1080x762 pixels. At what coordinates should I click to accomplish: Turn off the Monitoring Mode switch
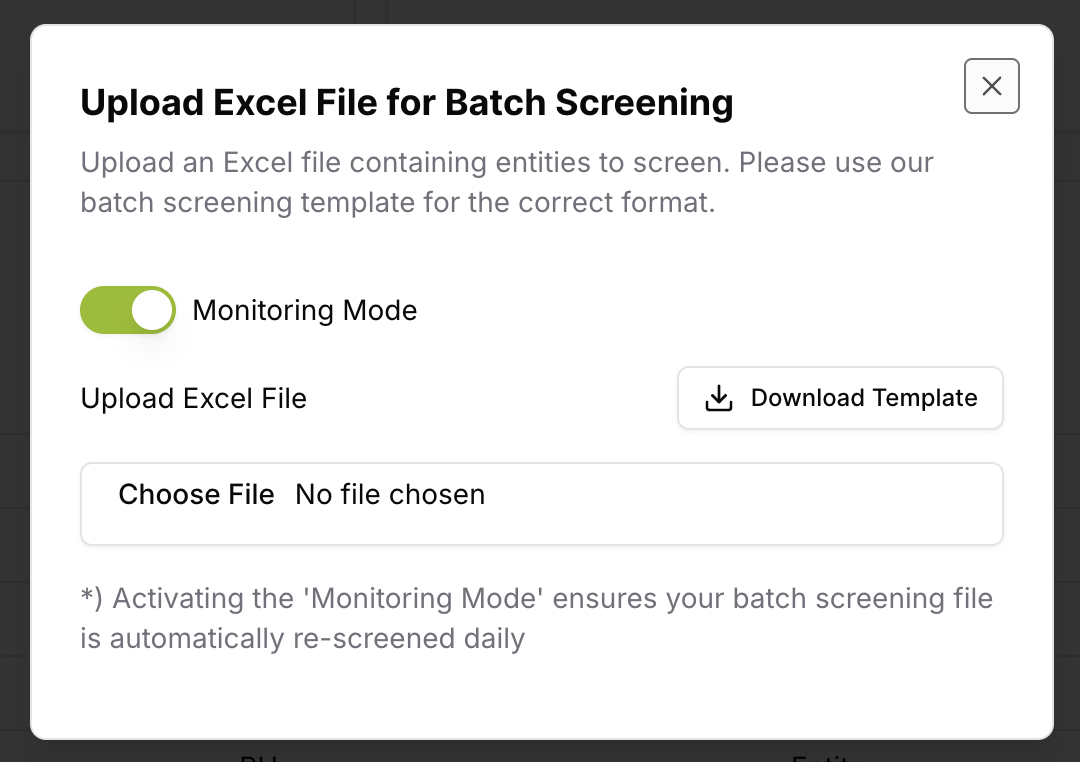coord(128,310)
